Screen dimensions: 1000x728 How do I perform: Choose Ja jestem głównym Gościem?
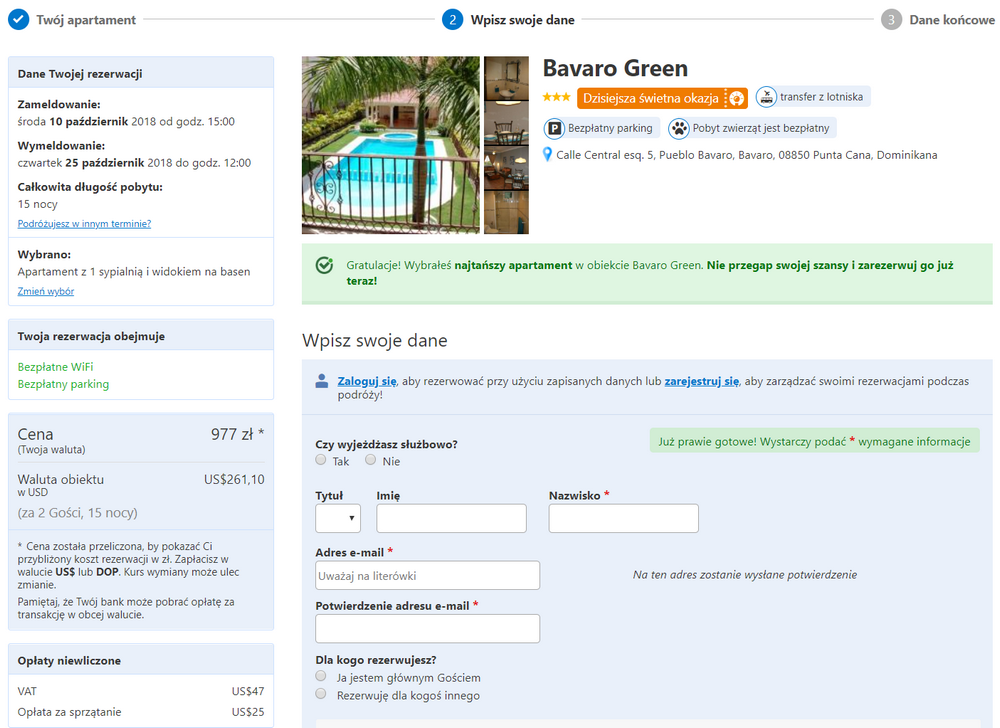tap(321, 676)
